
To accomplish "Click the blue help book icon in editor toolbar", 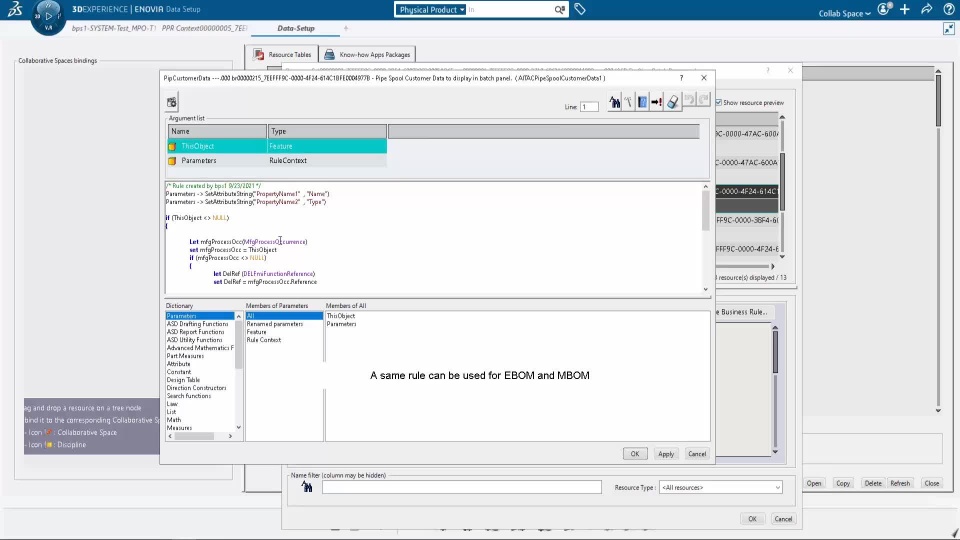I will click(642, 102).
